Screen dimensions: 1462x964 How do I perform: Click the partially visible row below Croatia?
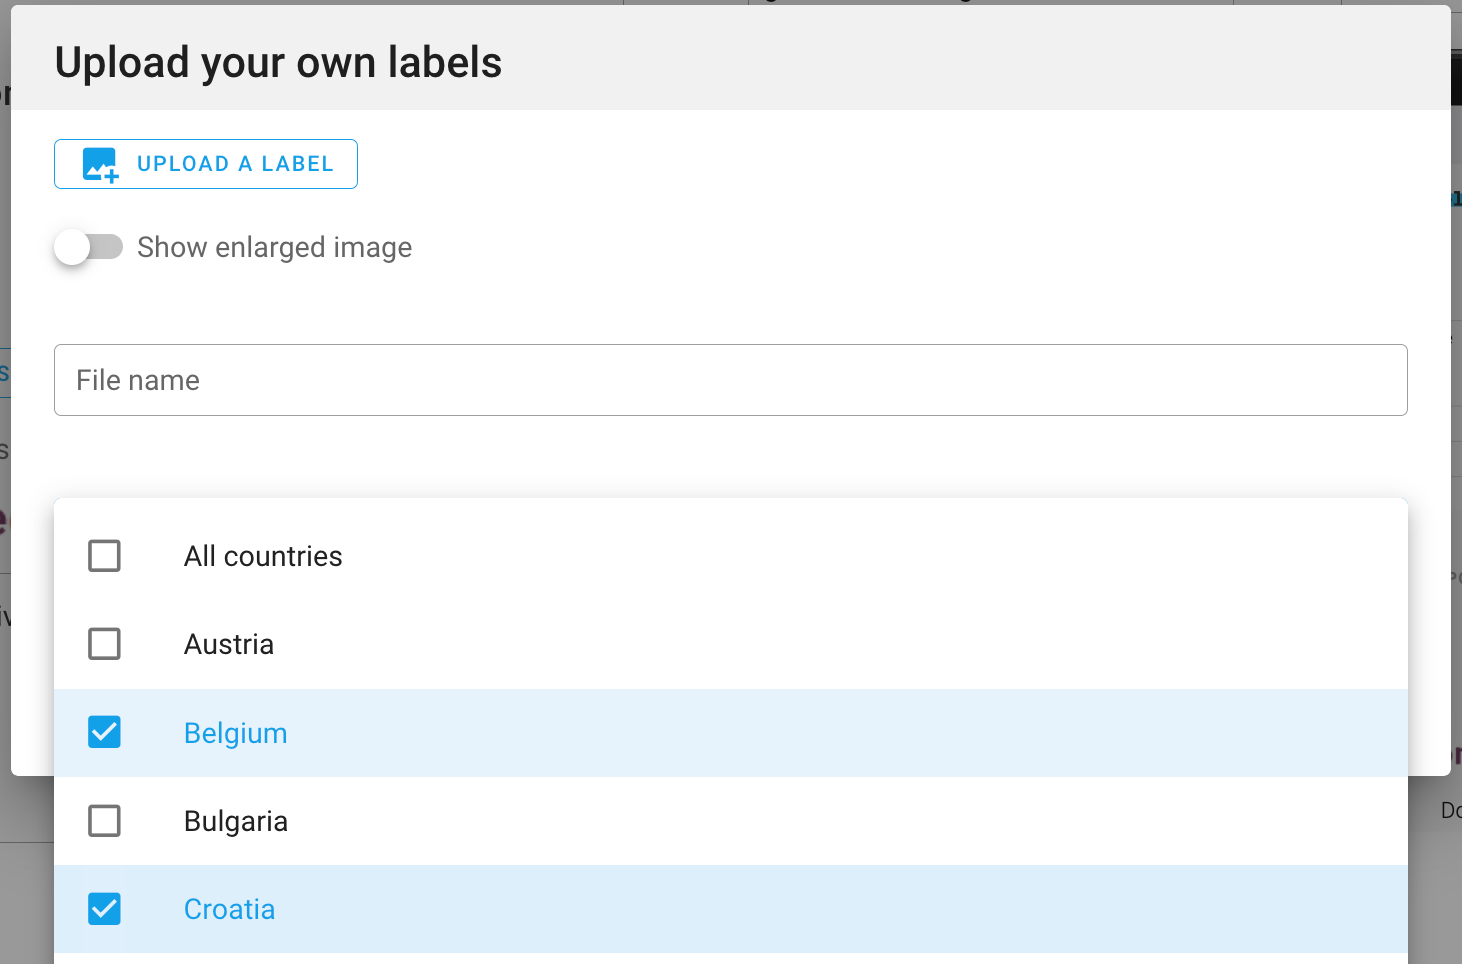[x=730, y=959]
